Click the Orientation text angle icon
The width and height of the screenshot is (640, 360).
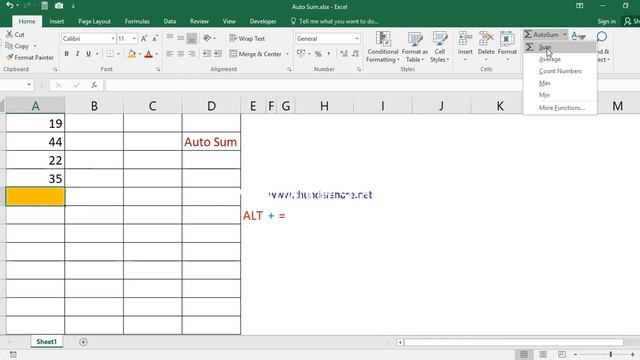(x=207, y=38)
